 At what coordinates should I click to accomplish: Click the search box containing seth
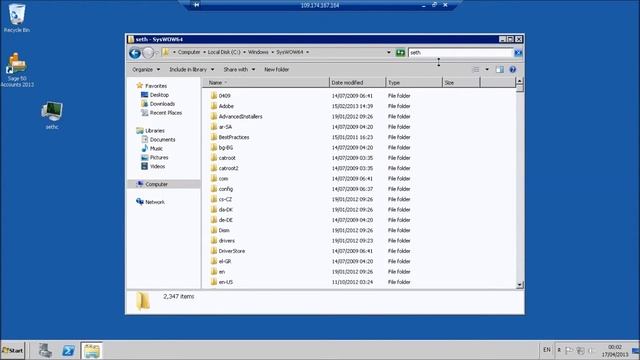[x=461, y=53]
